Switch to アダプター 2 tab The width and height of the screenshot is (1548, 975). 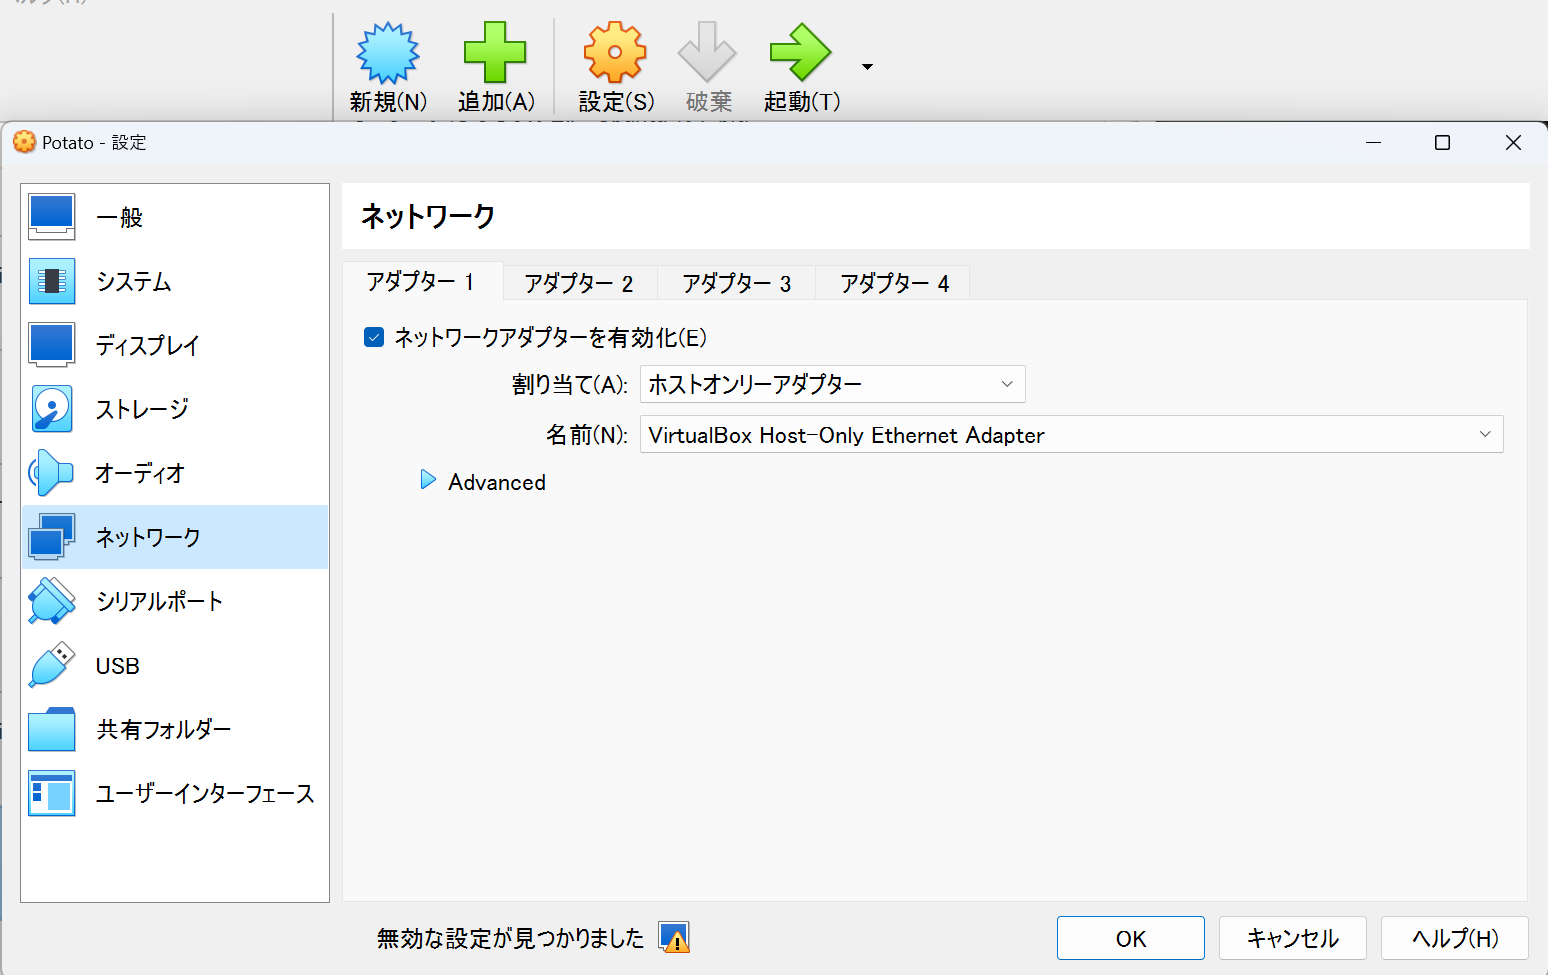pyautogui.click(x=579, y=283)
